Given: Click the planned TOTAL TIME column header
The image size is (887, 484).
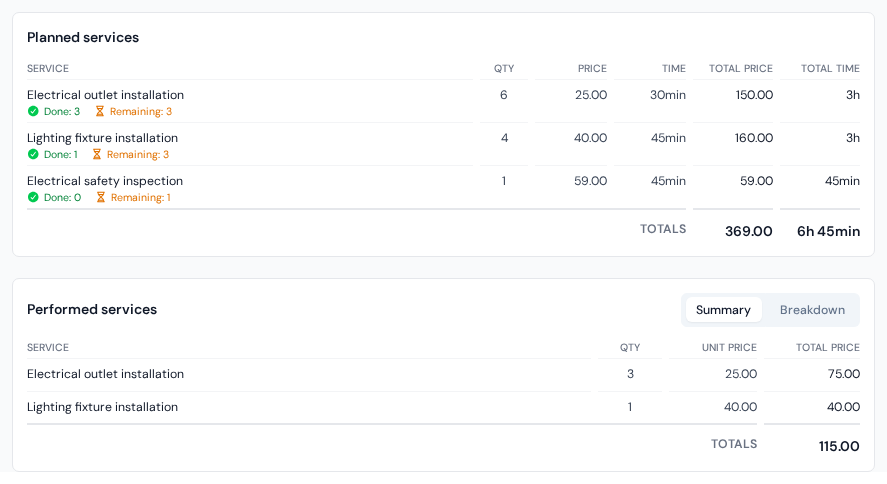Looking at the screenshot, I should [x=830, y=68].
